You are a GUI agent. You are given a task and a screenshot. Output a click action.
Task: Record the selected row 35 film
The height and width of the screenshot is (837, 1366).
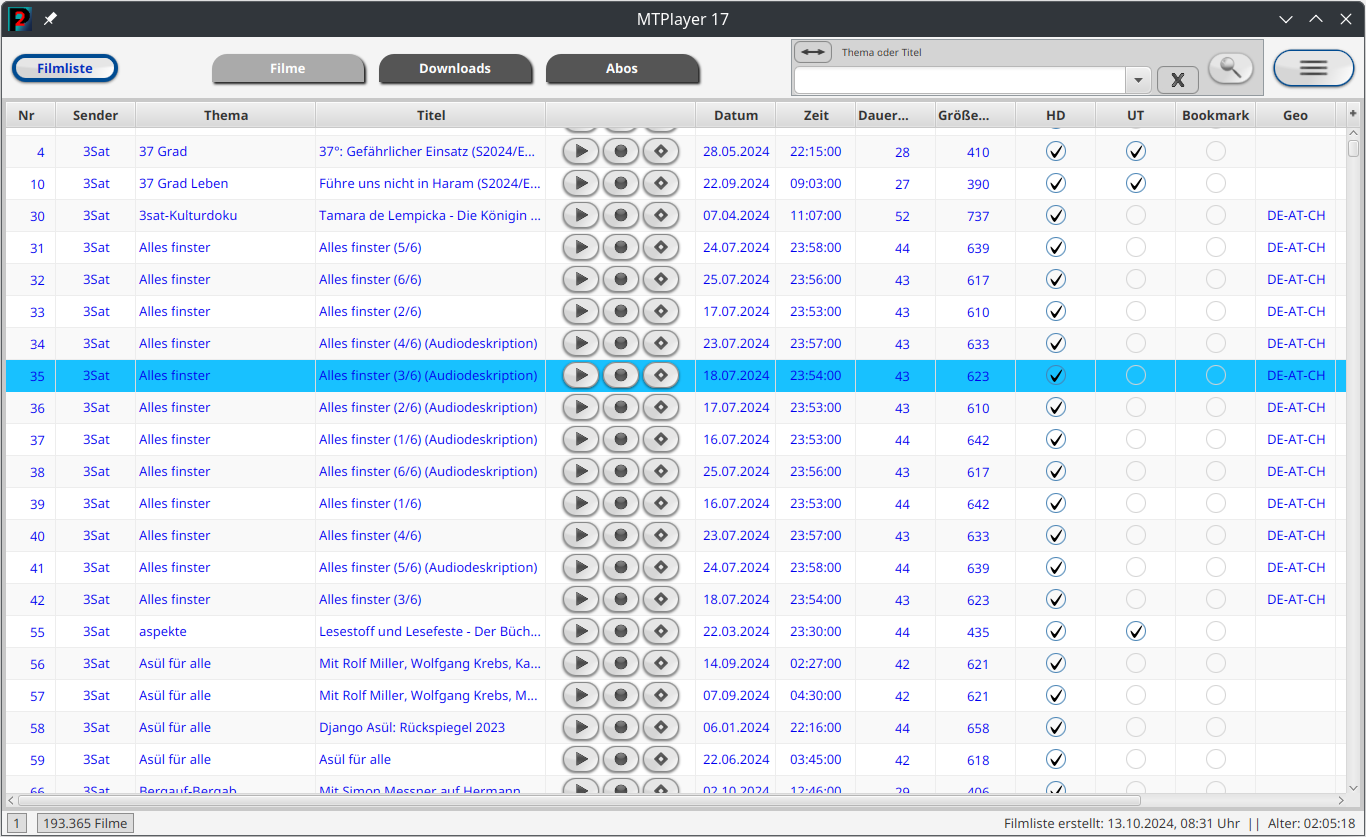(620, 376)
